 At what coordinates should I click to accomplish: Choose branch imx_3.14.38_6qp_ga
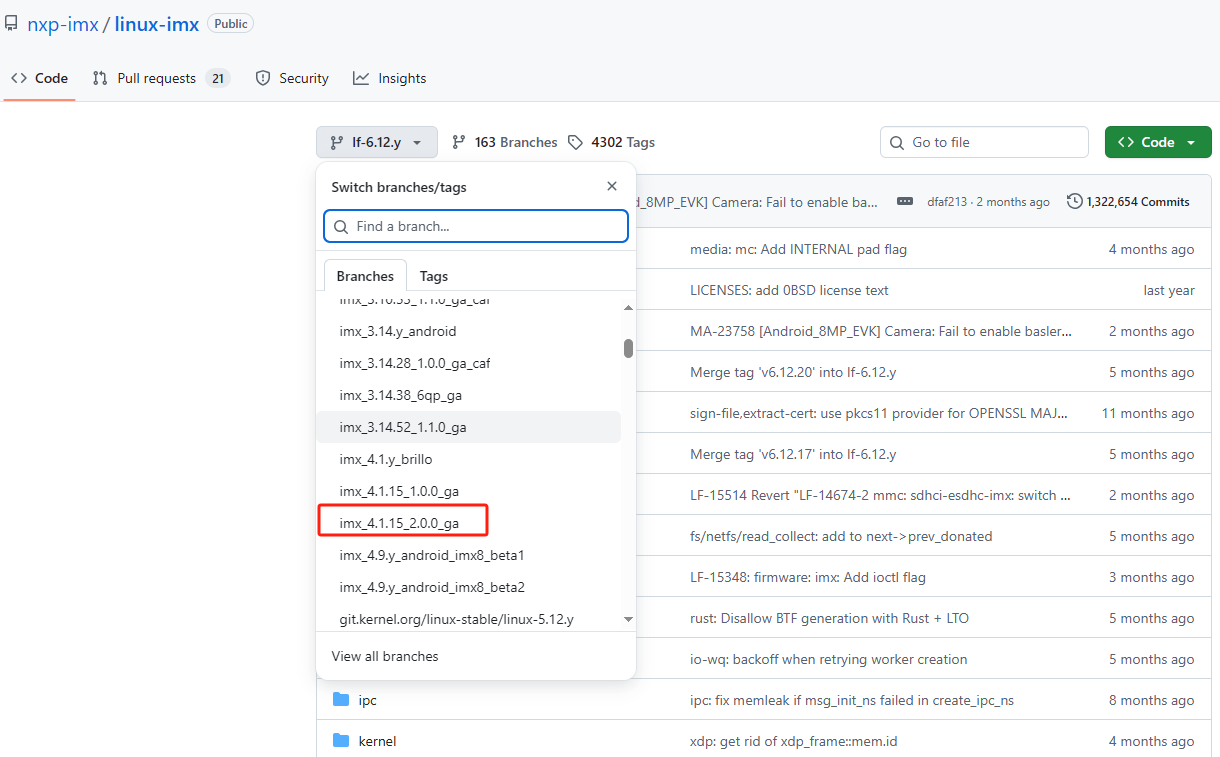[468, 395]
